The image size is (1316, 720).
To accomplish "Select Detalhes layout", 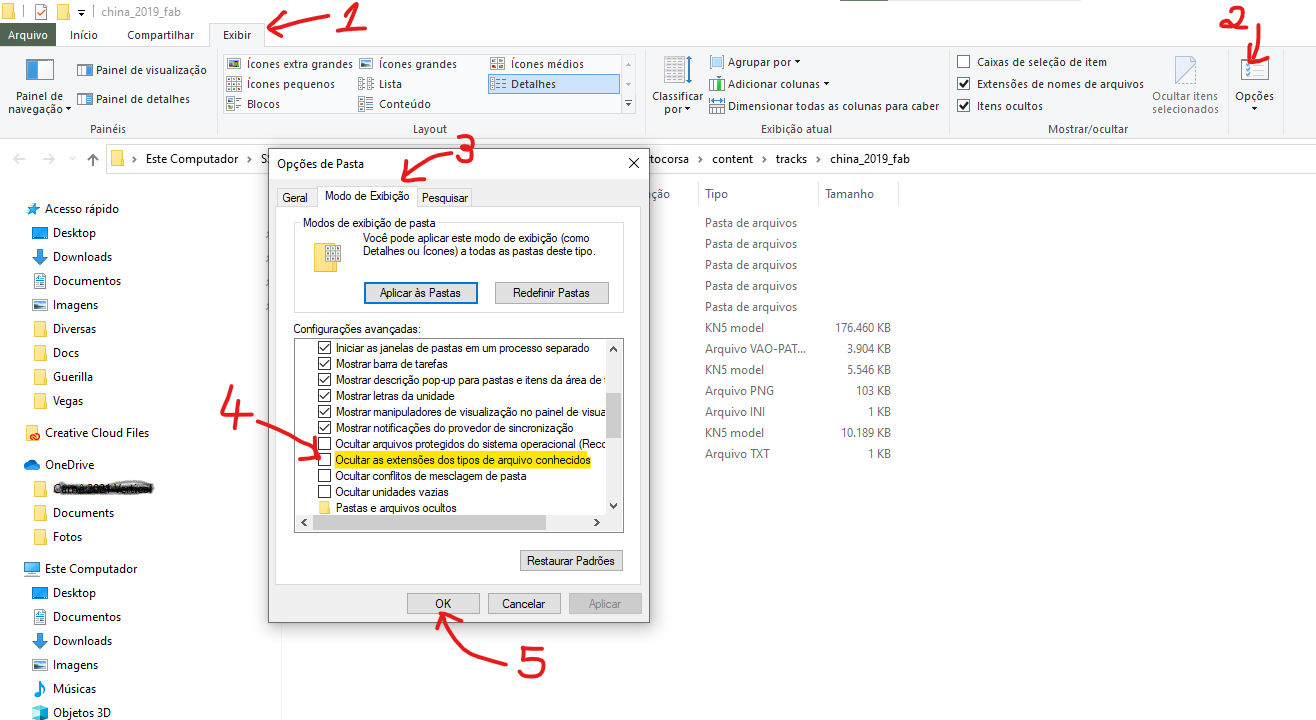I will point(553,84).
